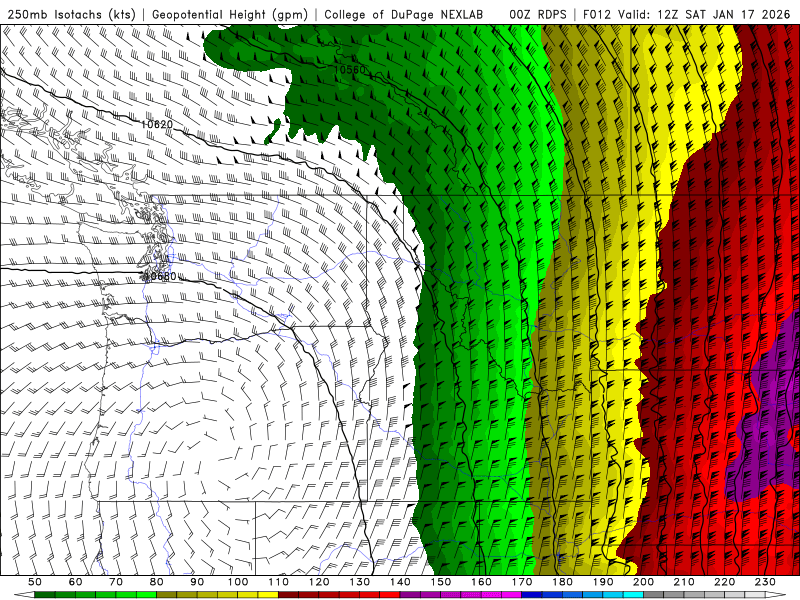Click the "College of DuPage NEXLAB" header text
Image resolution: width=800 pixels, height=600 pixels.
(x=404, y=14)
